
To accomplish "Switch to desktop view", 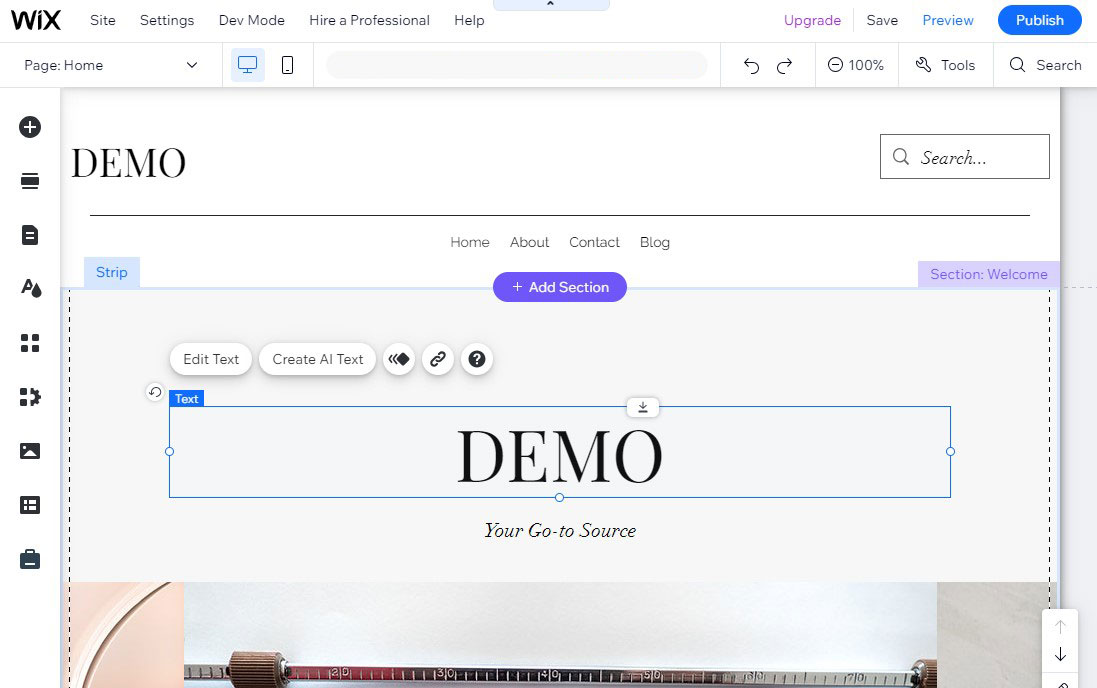I will [x=248, y=65].
